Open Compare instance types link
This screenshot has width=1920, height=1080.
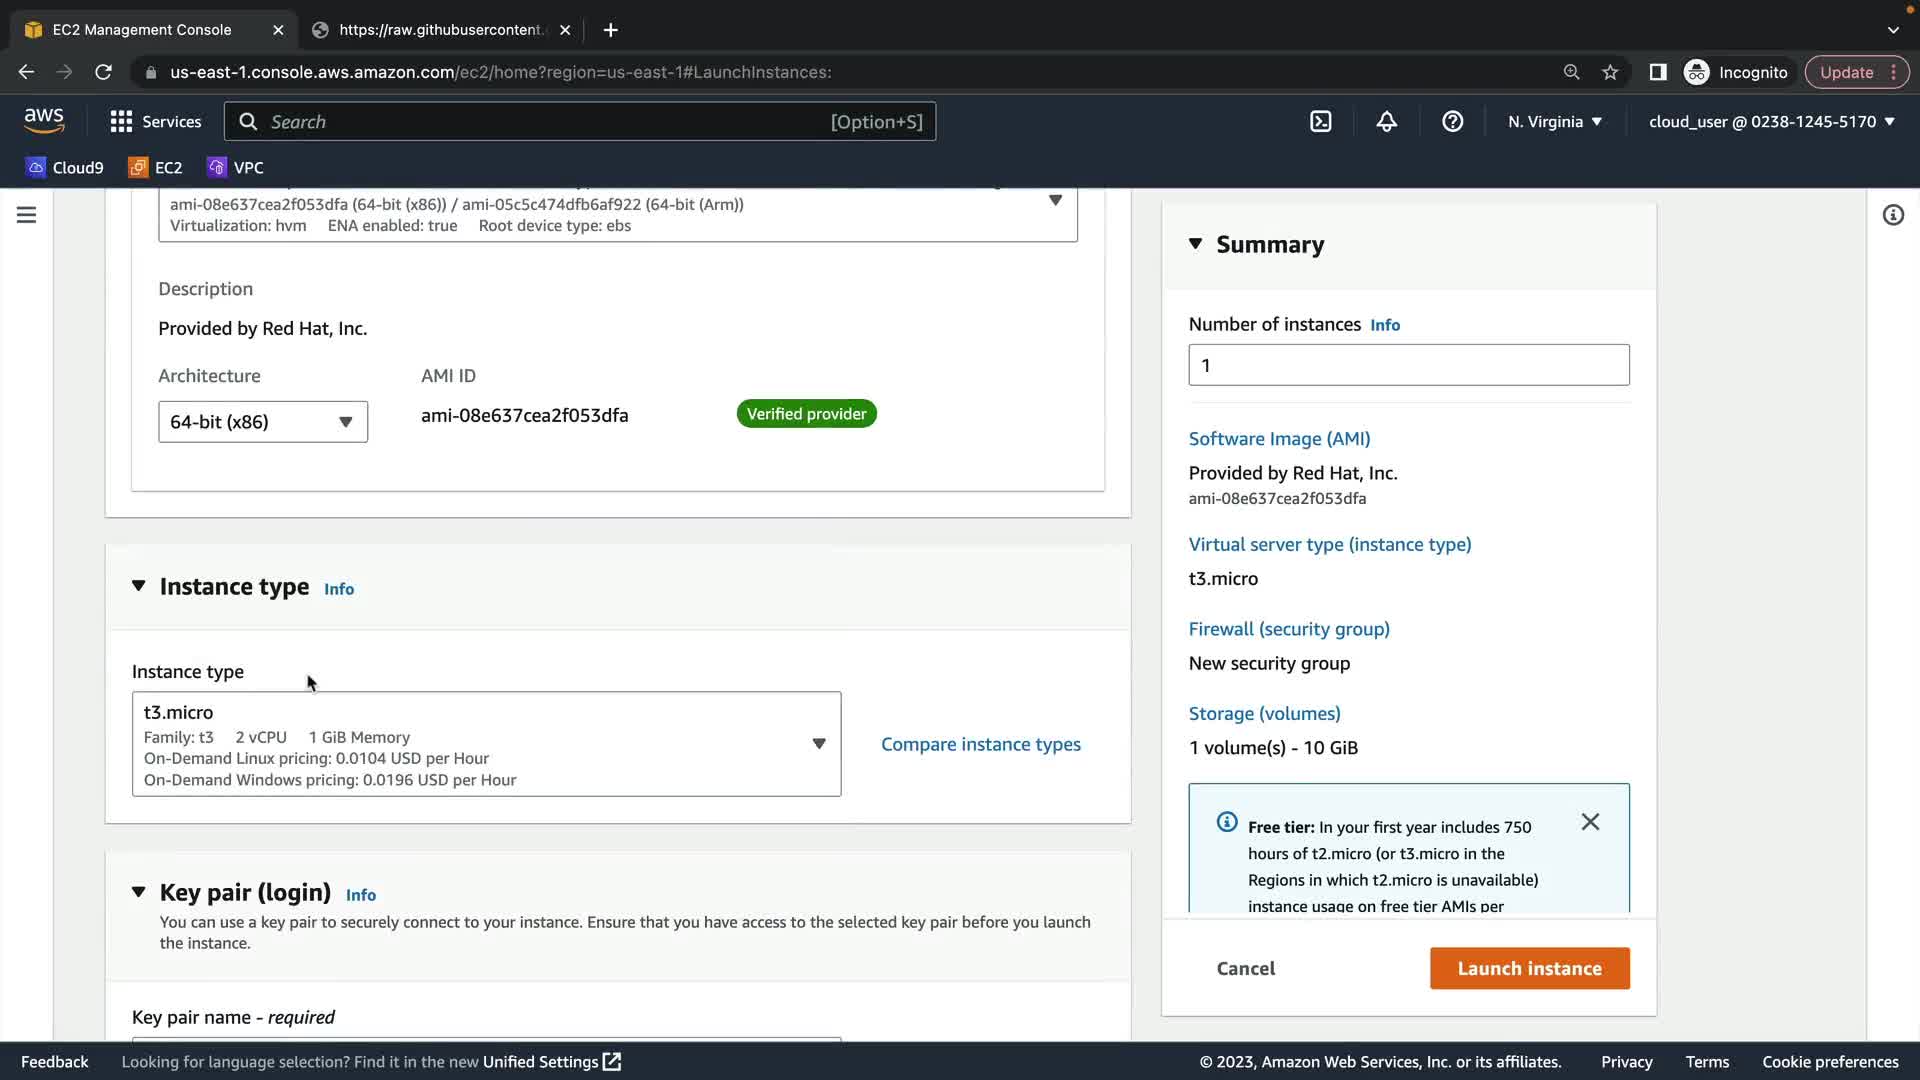[980, 744]
